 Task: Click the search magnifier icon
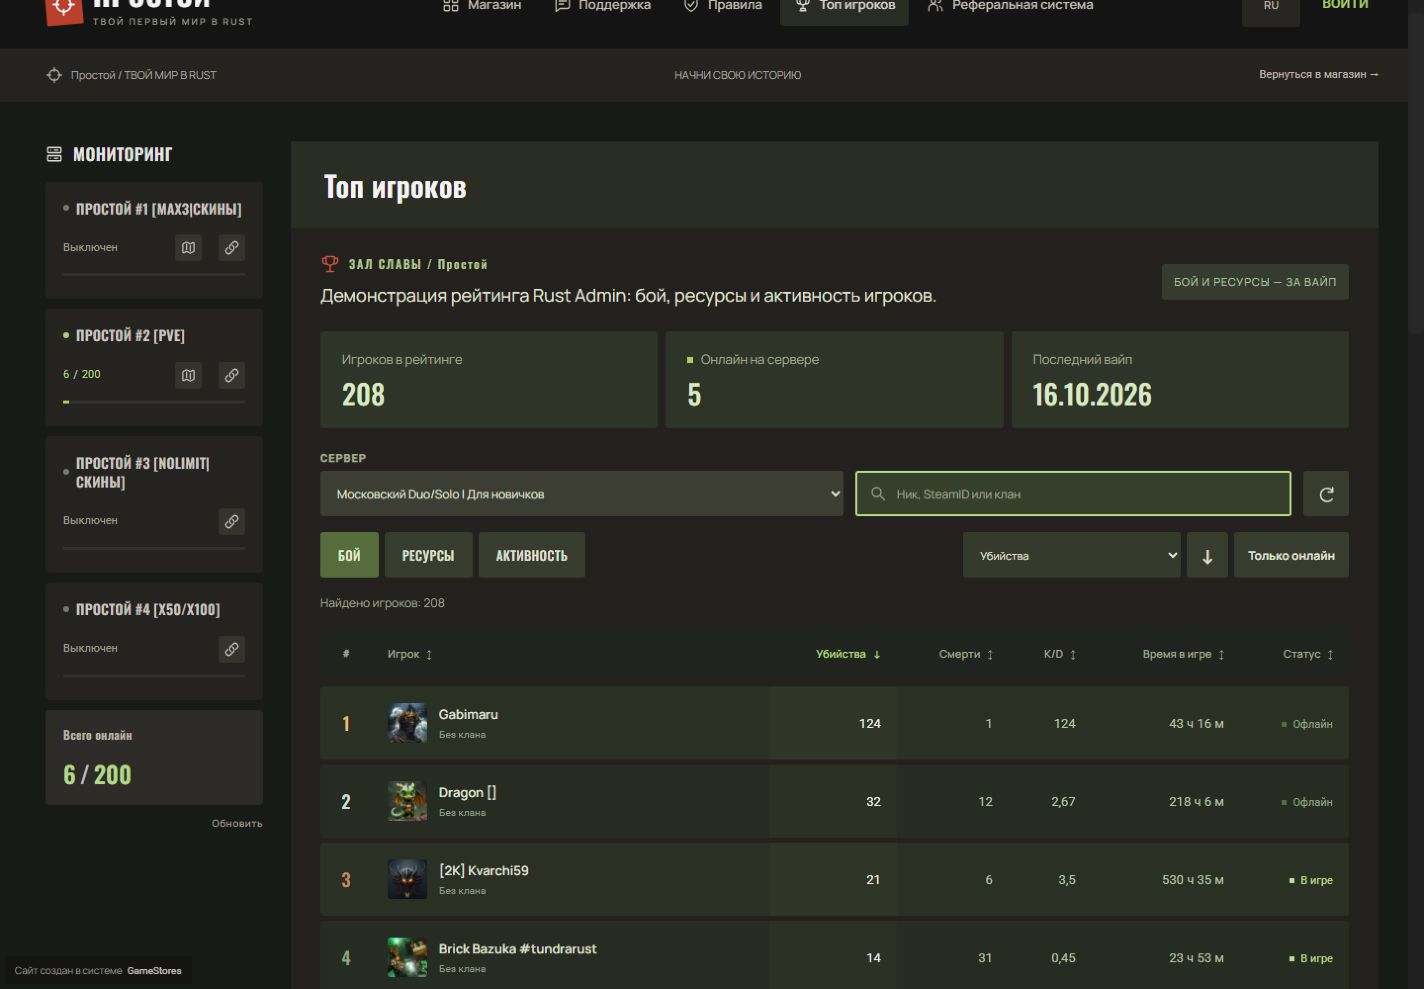pos(878,494)
